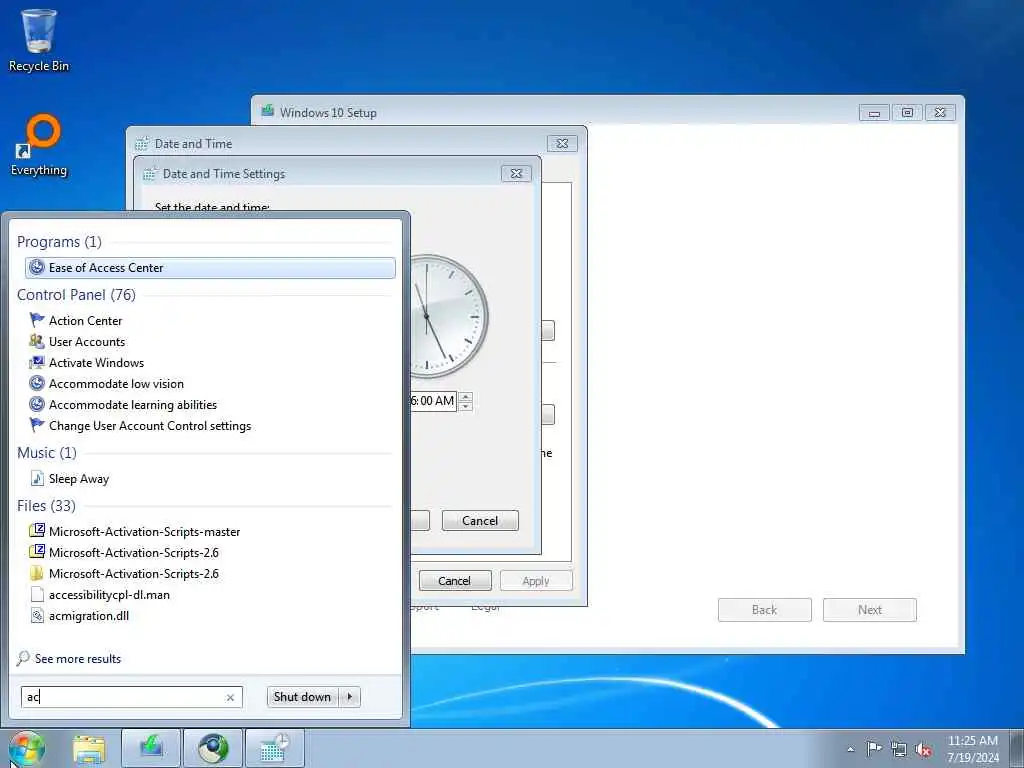Viewport: 1024px width, 768px height.
Task: Clear the Start menu search box
Action: point(230,697)
